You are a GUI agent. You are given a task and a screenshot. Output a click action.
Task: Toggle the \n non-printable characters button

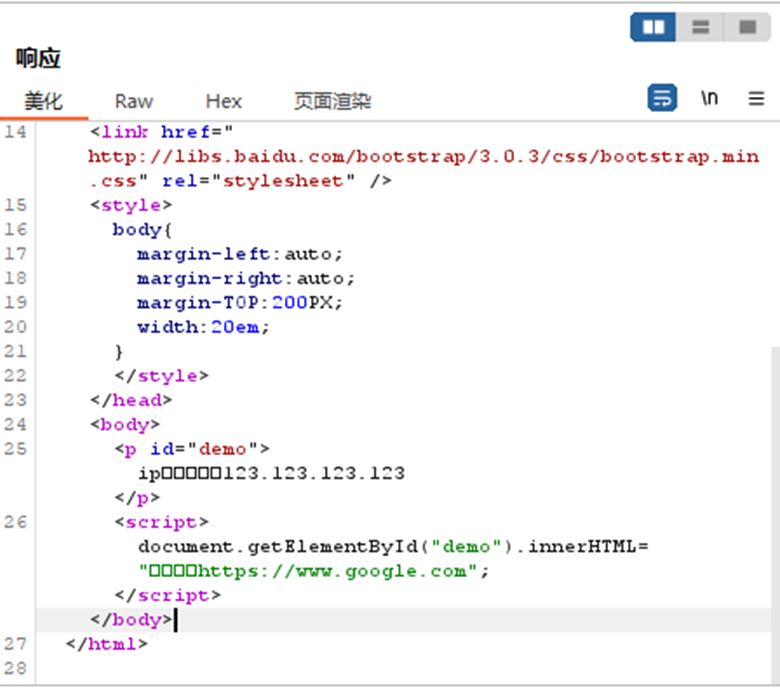coord(709,98)
